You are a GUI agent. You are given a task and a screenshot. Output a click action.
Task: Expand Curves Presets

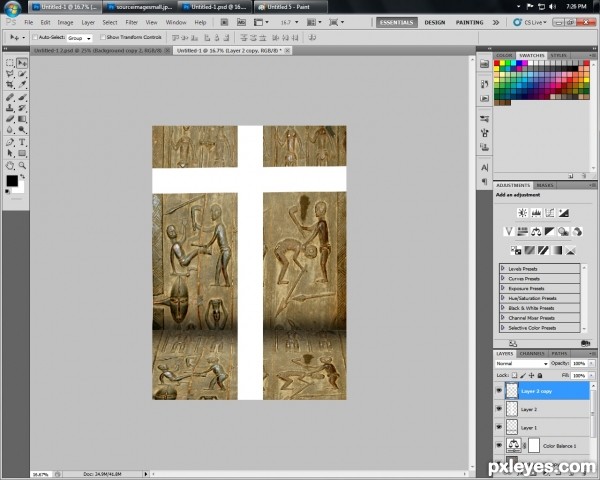point(503,278)
